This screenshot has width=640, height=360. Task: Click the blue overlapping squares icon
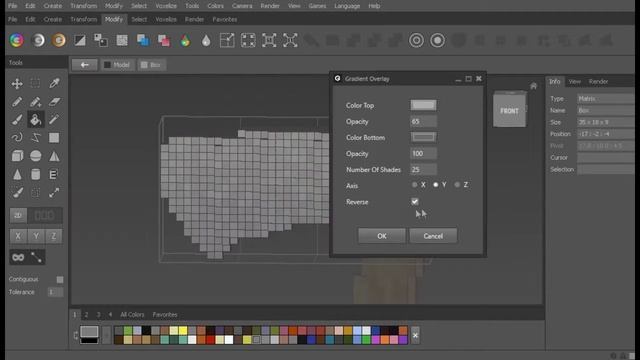pos(143,40)
